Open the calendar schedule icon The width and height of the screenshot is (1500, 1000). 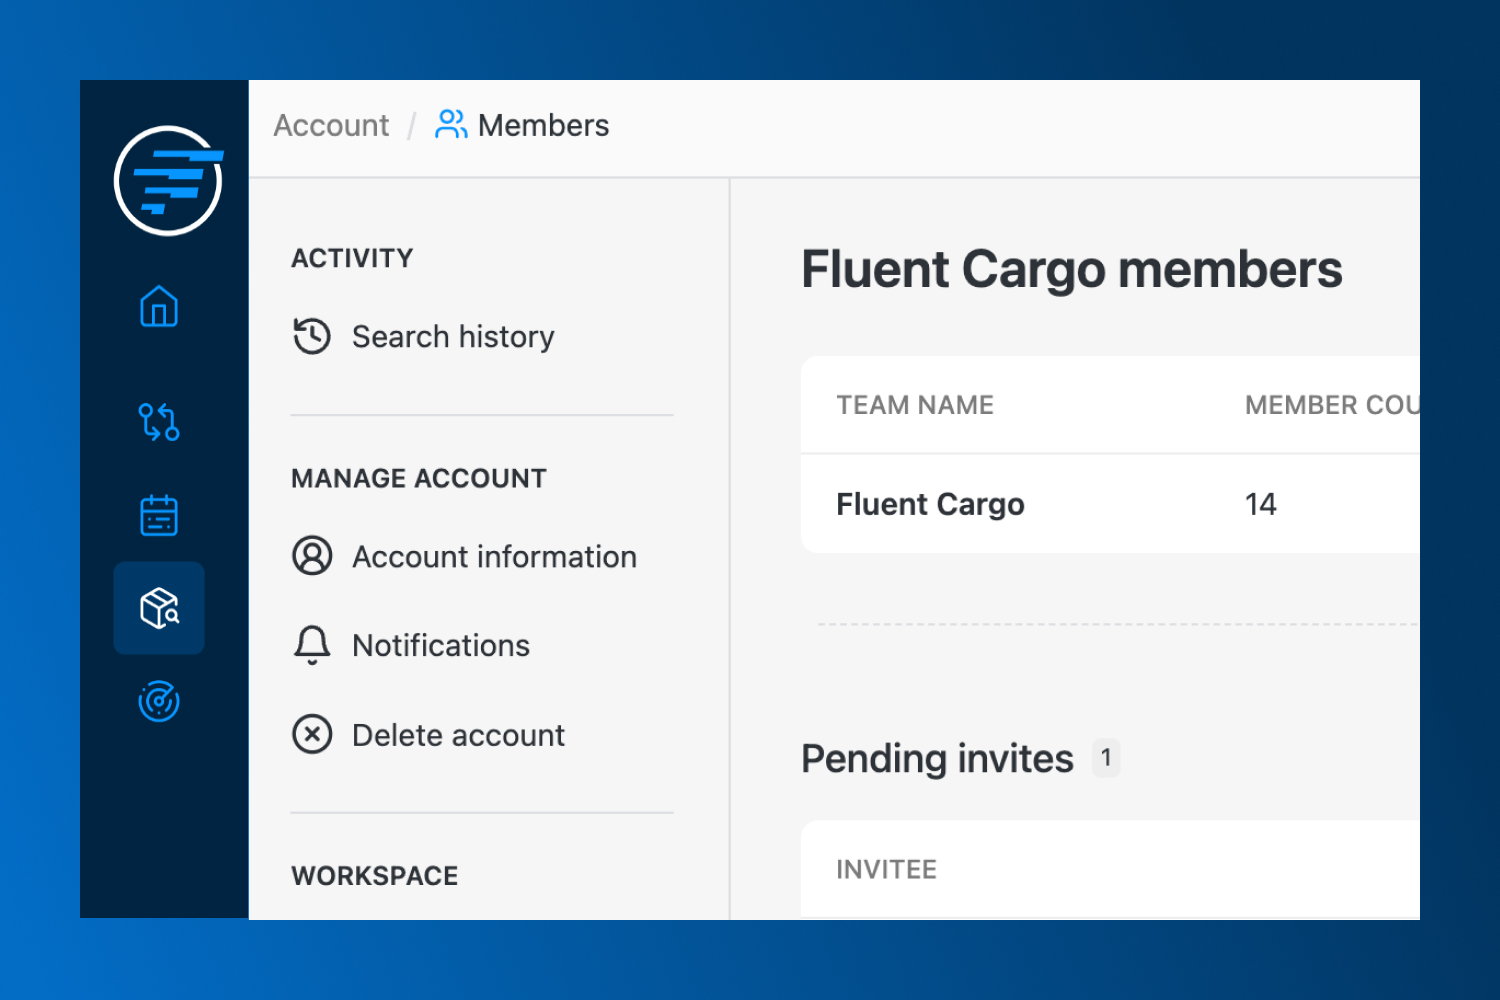159,515
